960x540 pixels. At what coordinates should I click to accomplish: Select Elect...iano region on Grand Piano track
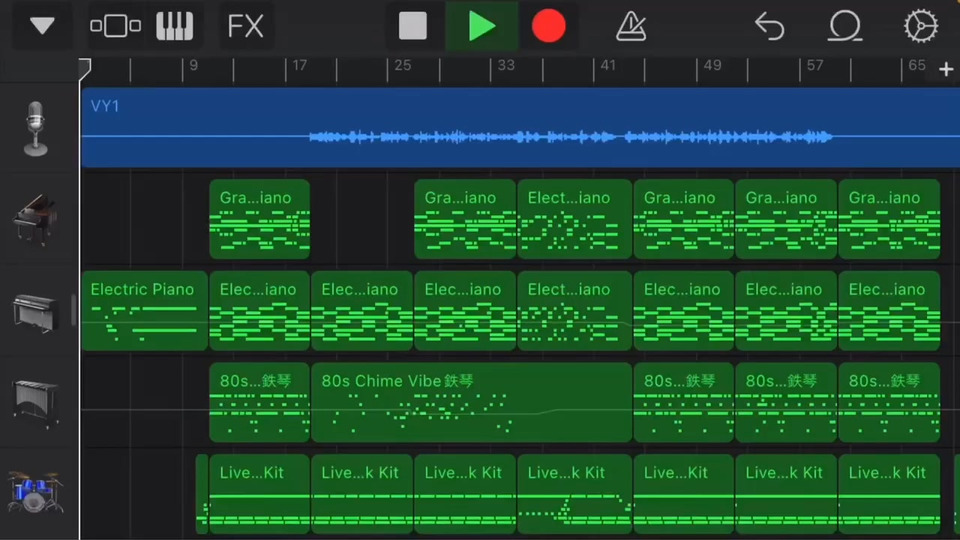[574, 219]
